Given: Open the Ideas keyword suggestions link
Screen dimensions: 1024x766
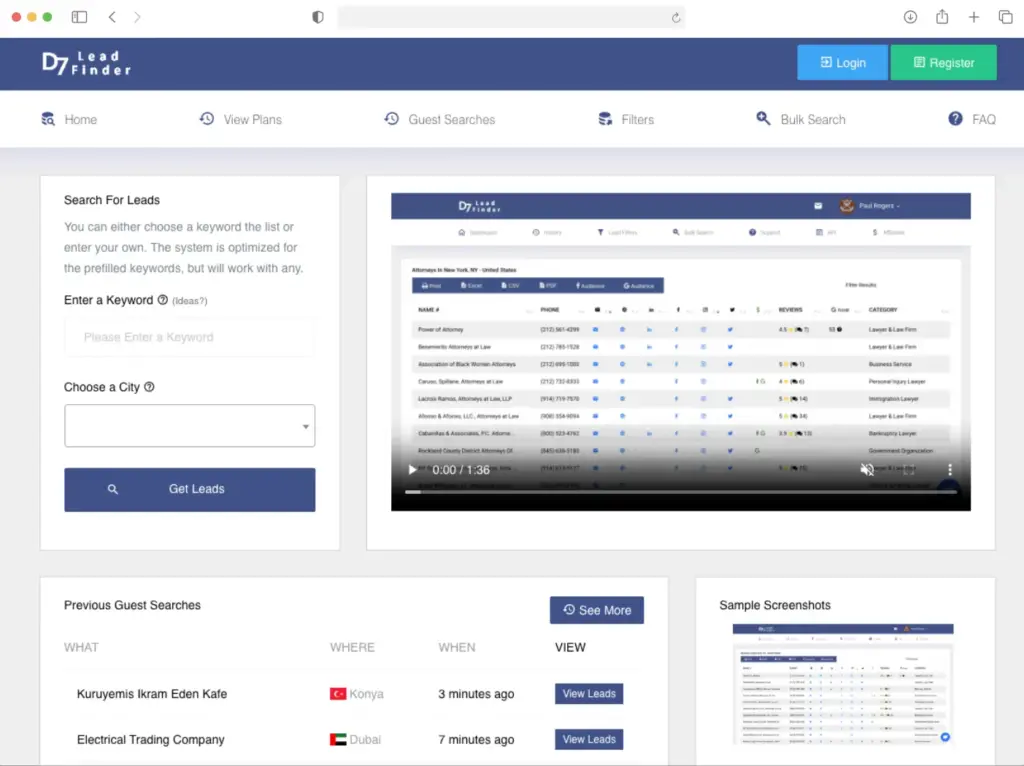Looking at the screenshot, I should (190, 301).
